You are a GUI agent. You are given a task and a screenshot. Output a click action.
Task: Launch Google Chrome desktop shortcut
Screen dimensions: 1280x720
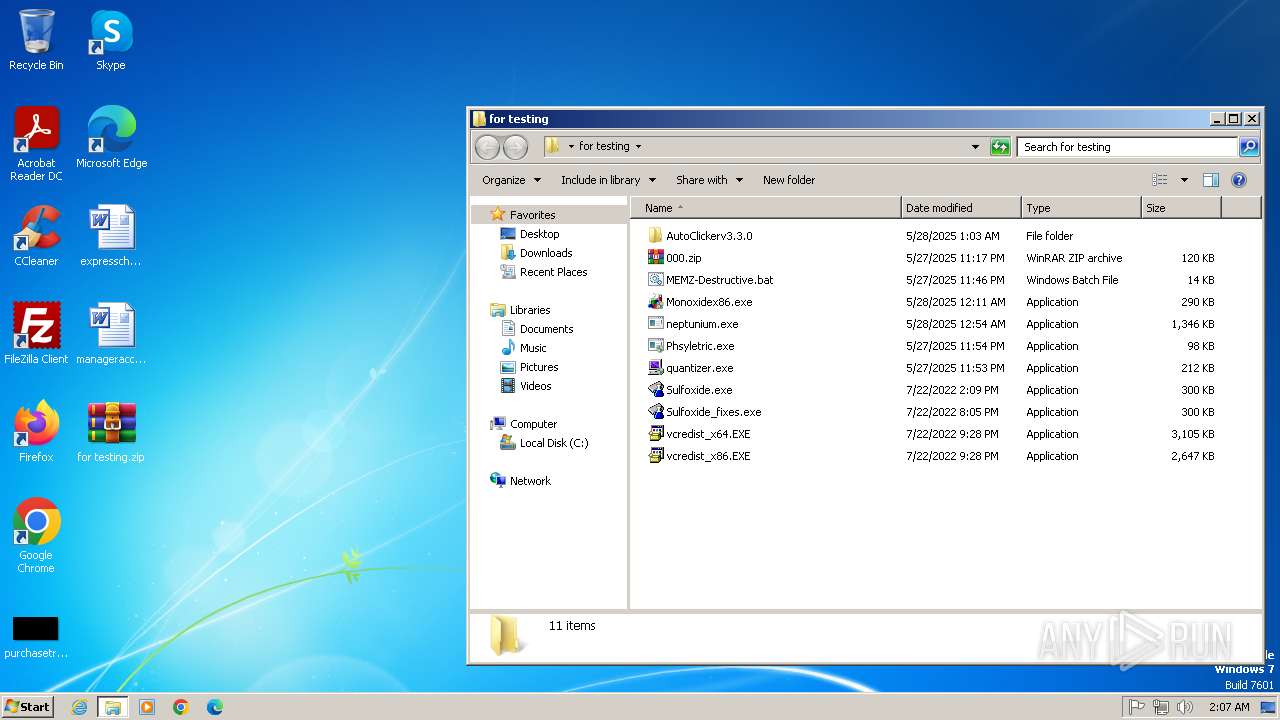click(36, 536)
